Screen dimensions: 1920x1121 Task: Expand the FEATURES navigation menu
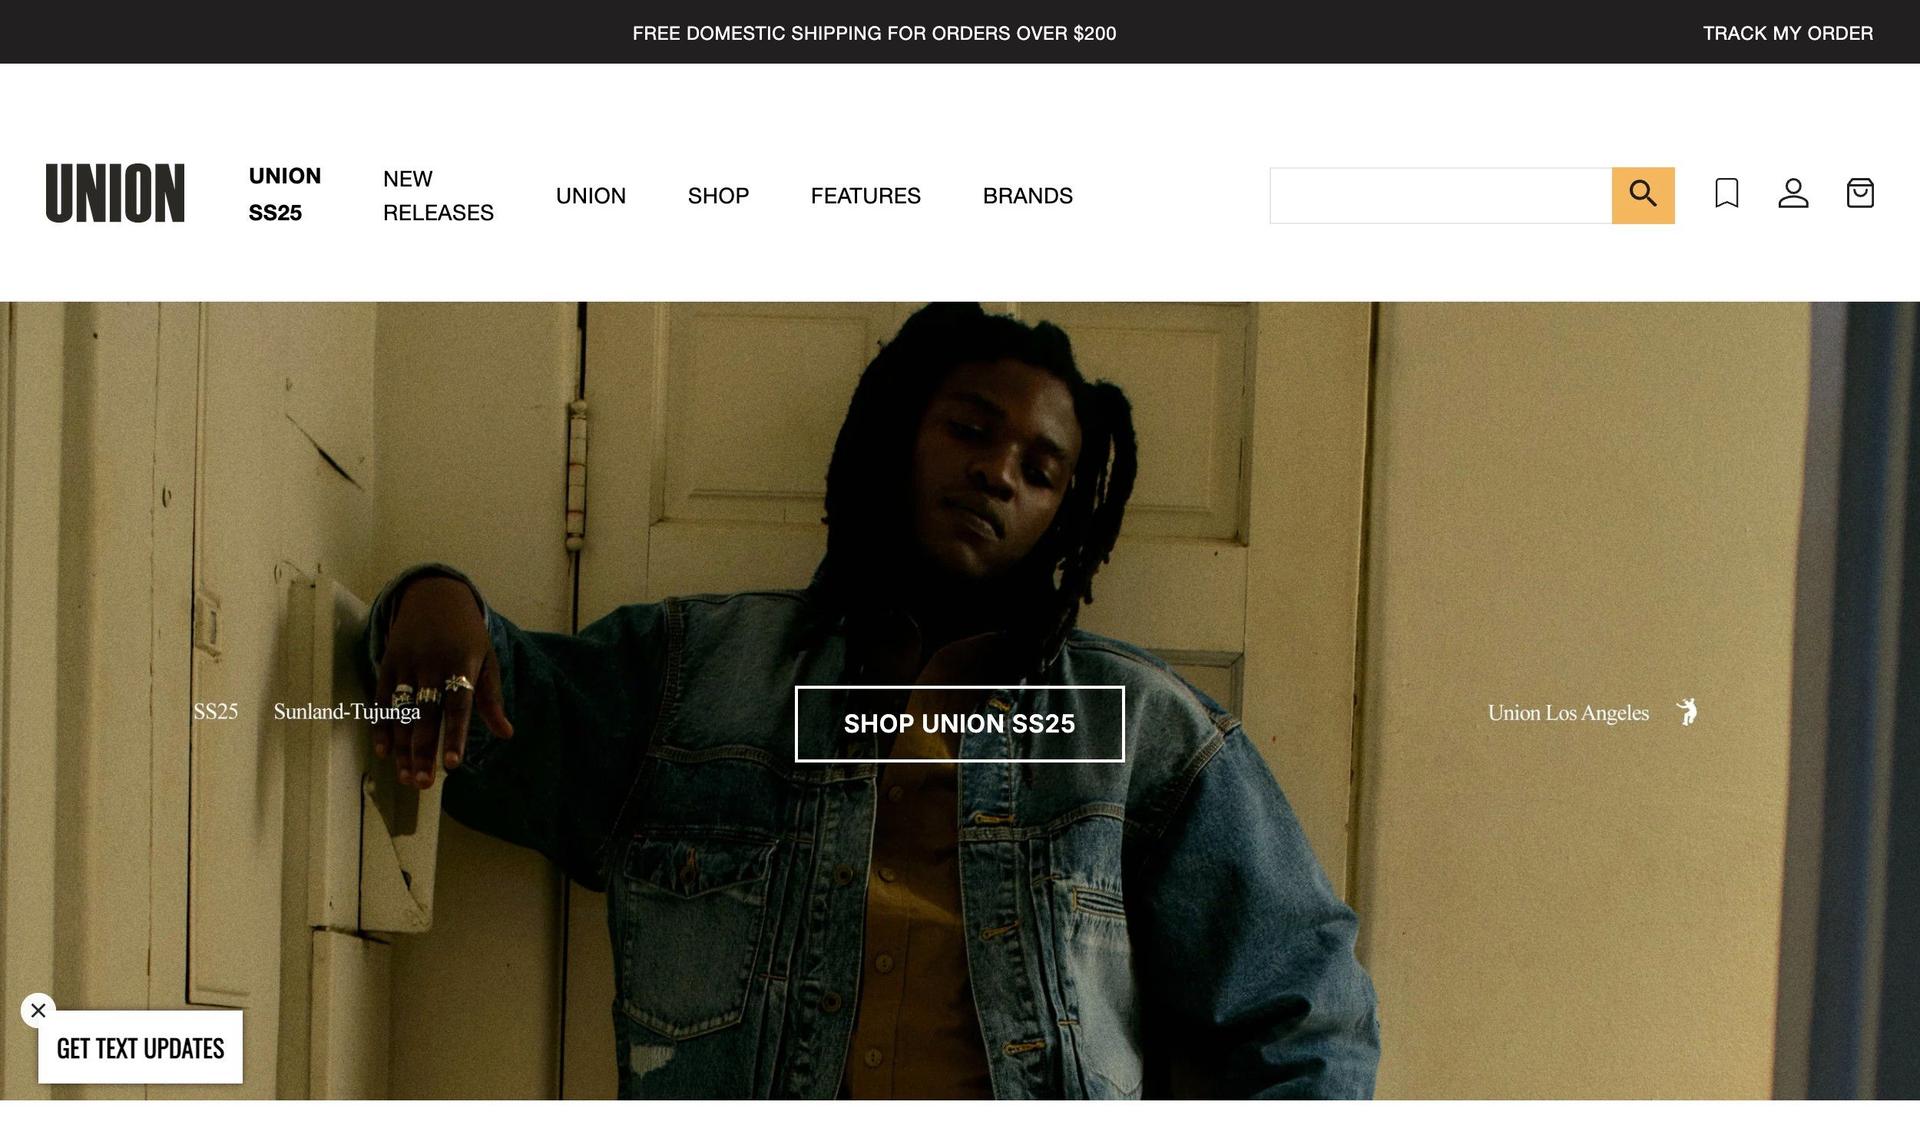point(866,196)
